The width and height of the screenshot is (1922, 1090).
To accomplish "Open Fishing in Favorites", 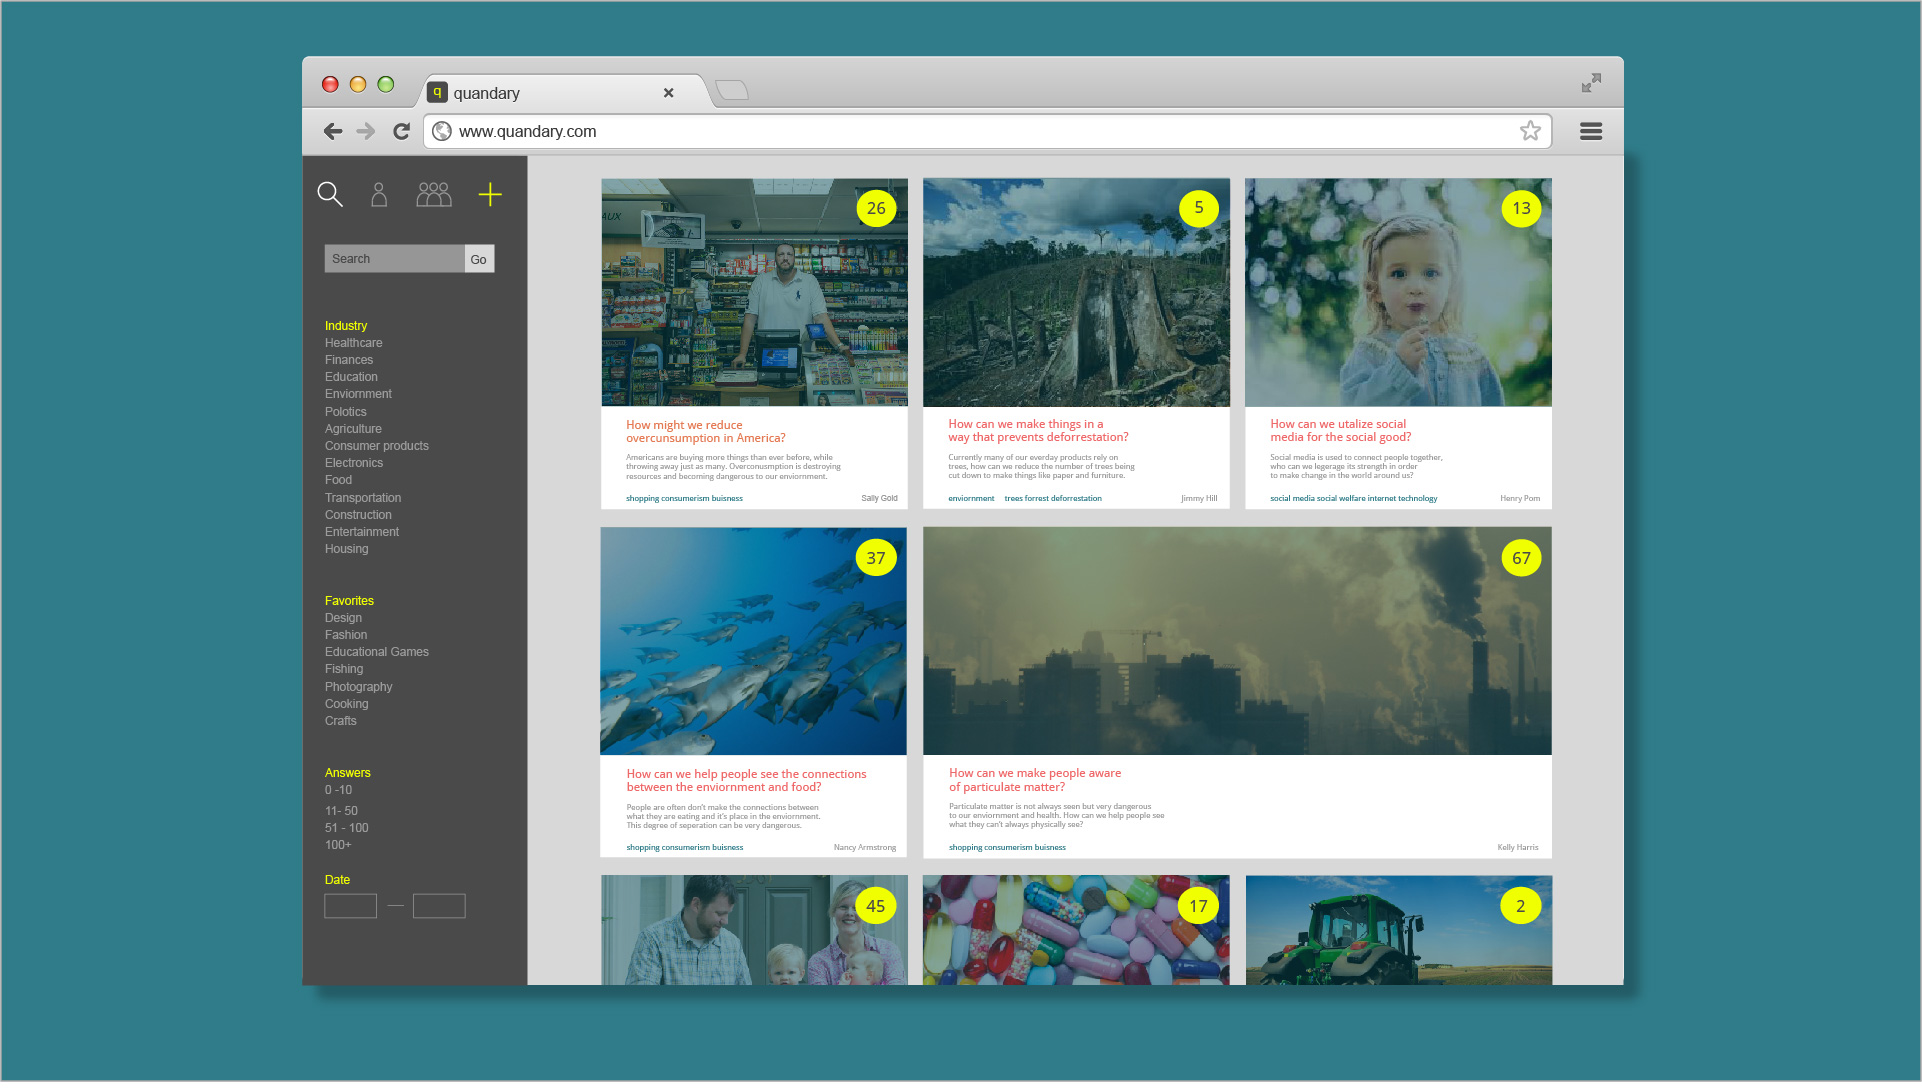I will click(x=343, y=669).
